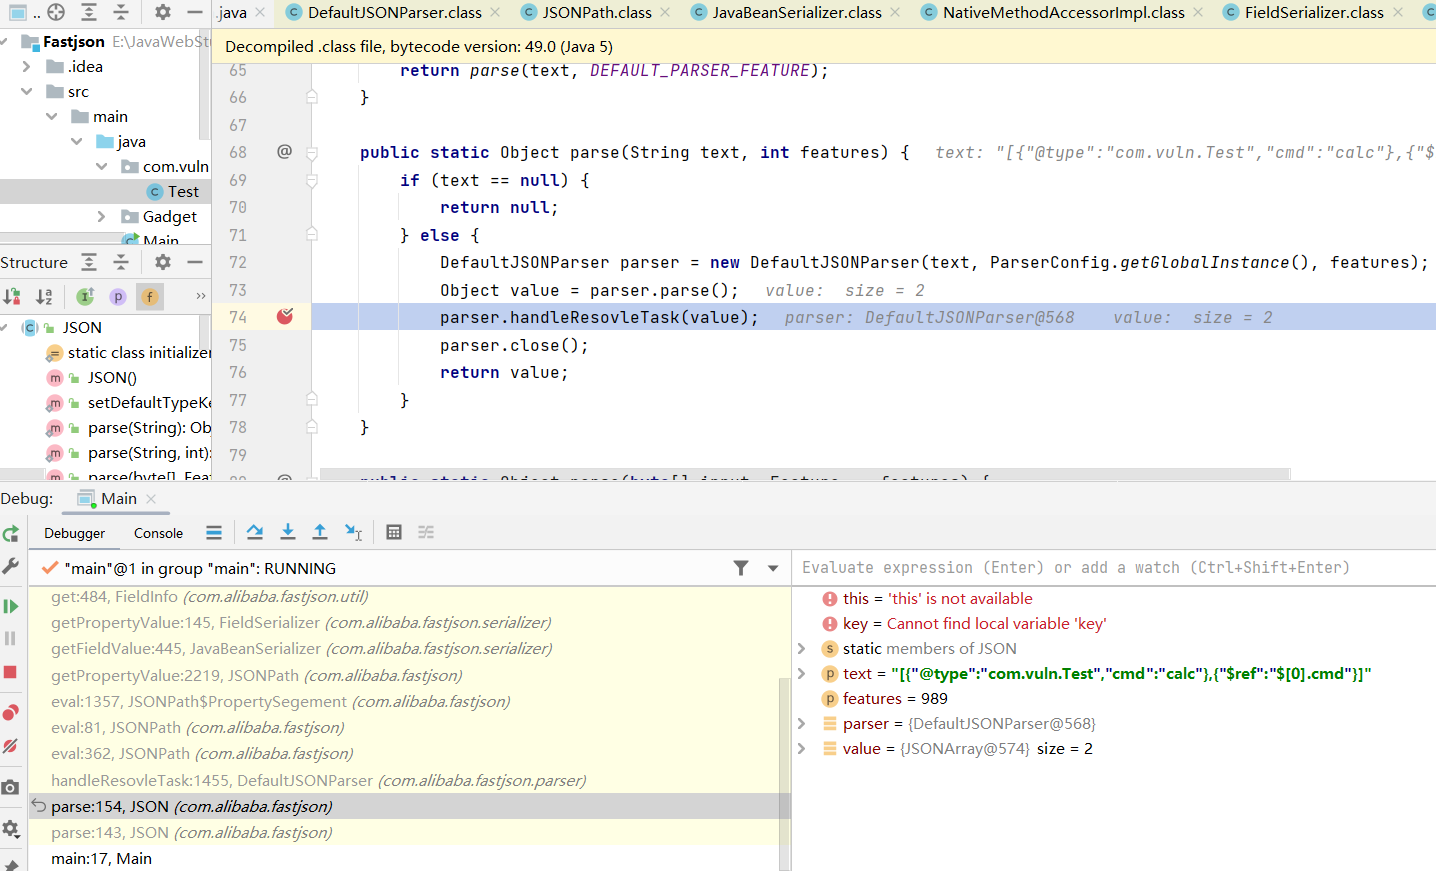Open Structure panel settings gear

(163, 262)
